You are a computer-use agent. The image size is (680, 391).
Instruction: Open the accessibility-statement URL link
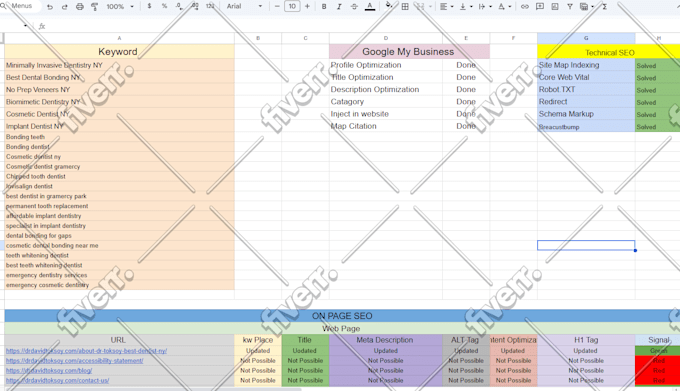point(75,361)
